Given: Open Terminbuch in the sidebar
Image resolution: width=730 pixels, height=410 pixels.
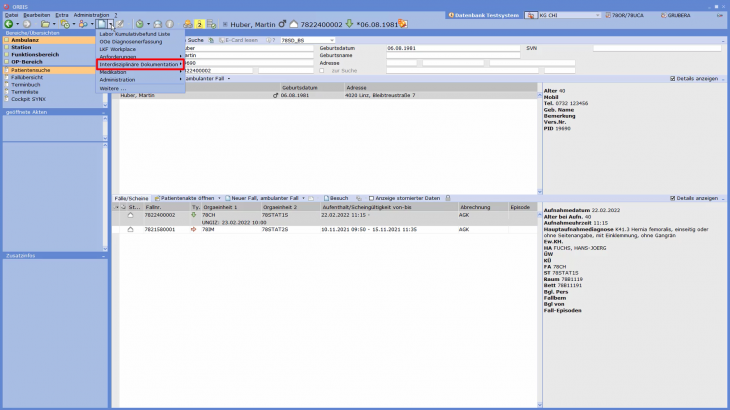Looking at the screenshot, I should click(x=25, y=84).
